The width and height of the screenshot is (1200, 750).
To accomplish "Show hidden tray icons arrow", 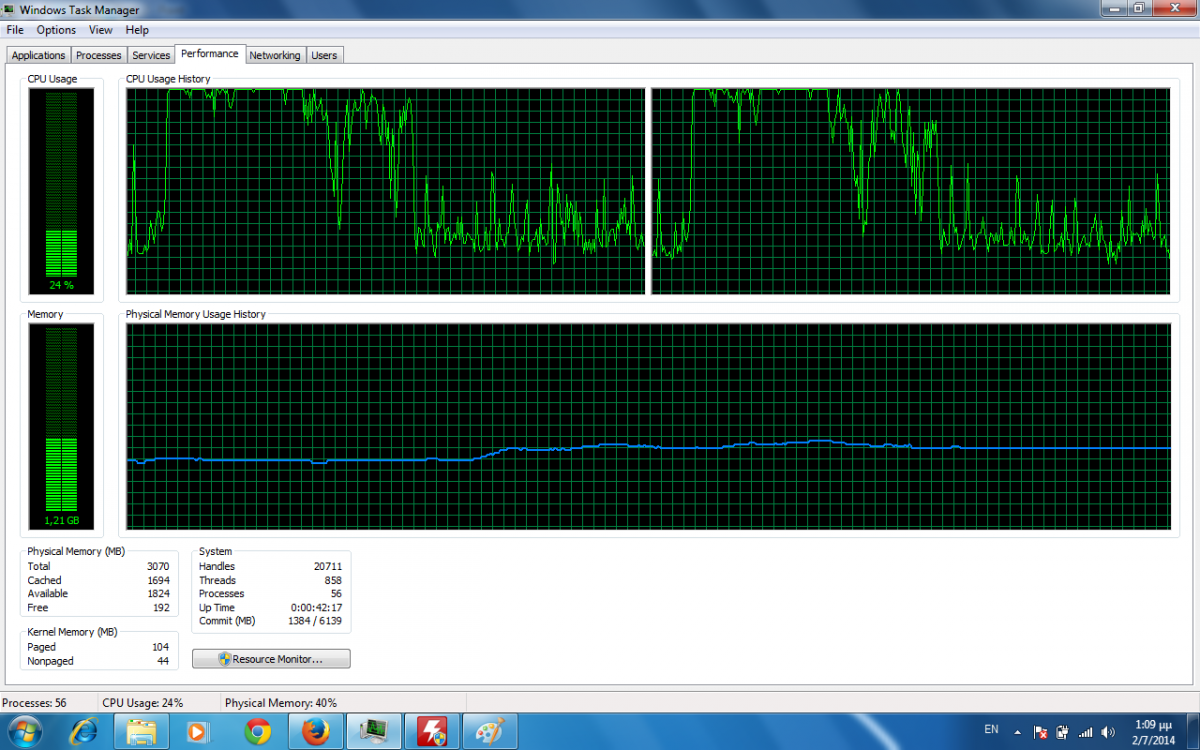I will tap(1017, 732).
